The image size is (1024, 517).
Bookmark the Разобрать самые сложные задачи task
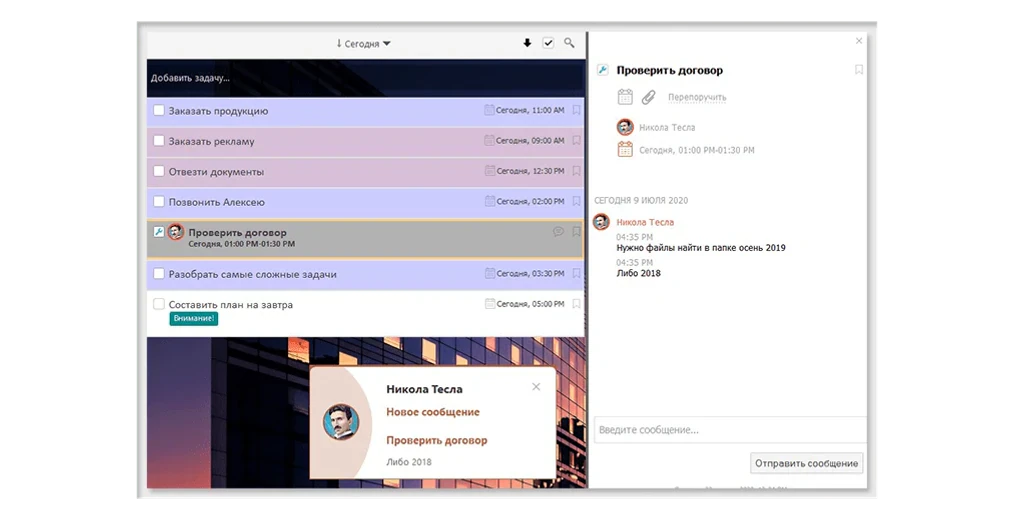click(x=576, y=274)
